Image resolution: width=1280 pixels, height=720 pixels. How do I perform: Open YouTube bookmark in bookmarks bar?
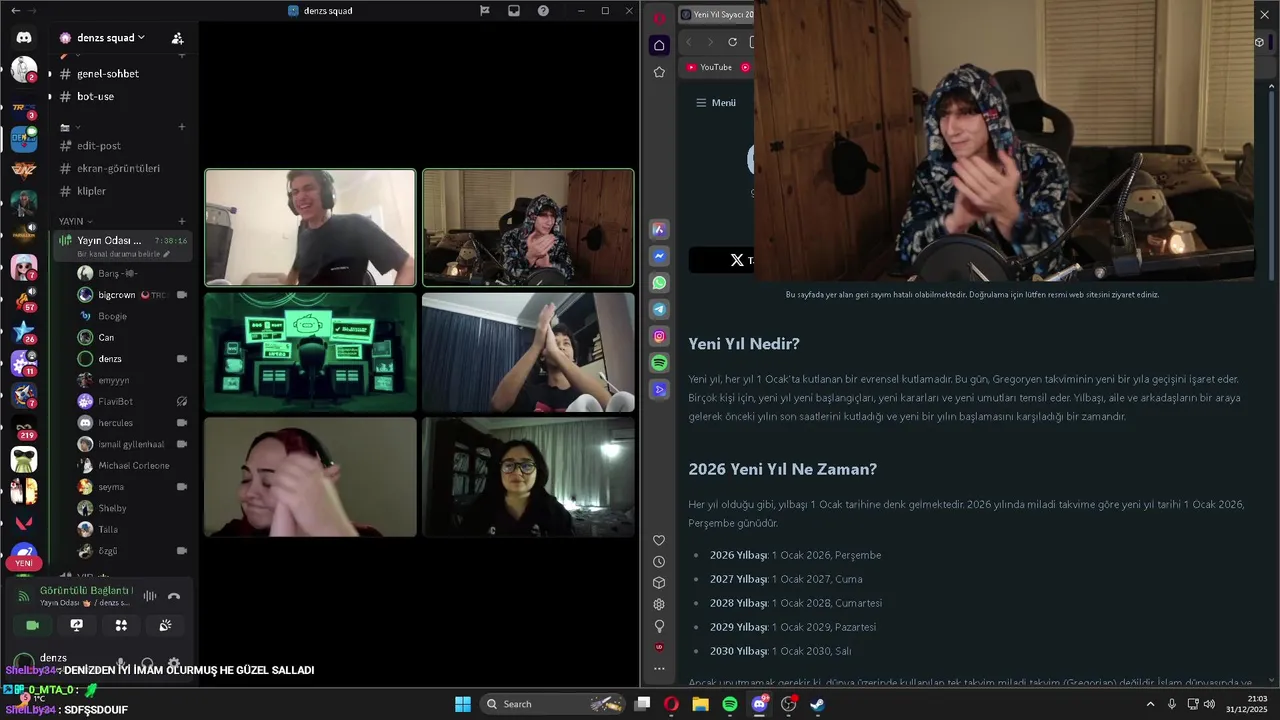709,67
